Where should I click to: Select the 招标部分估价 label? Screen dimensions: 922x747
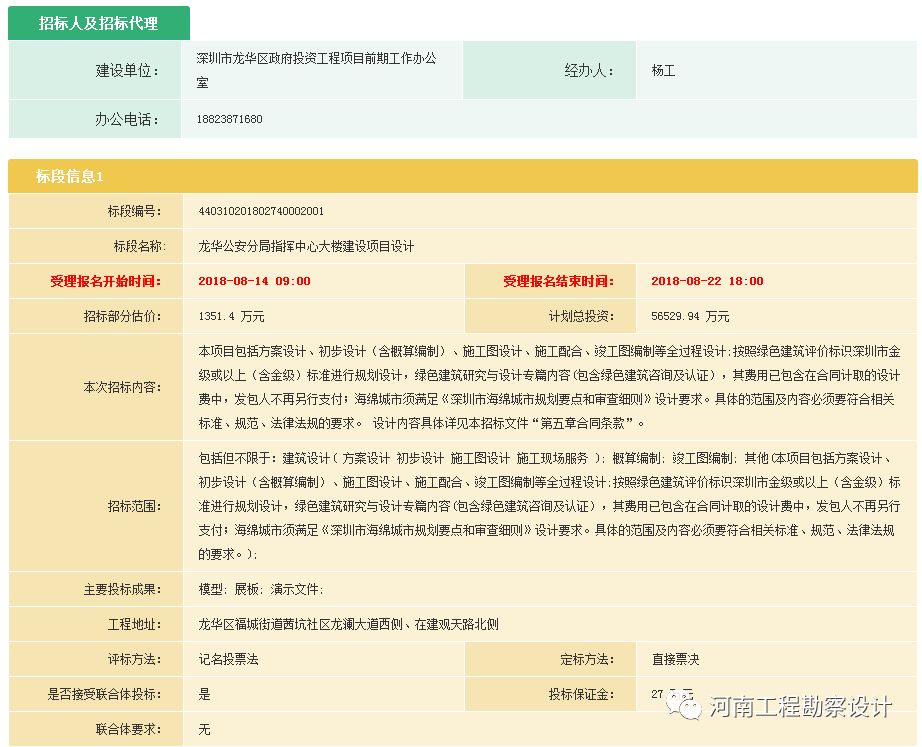click(x=122, y=316)
